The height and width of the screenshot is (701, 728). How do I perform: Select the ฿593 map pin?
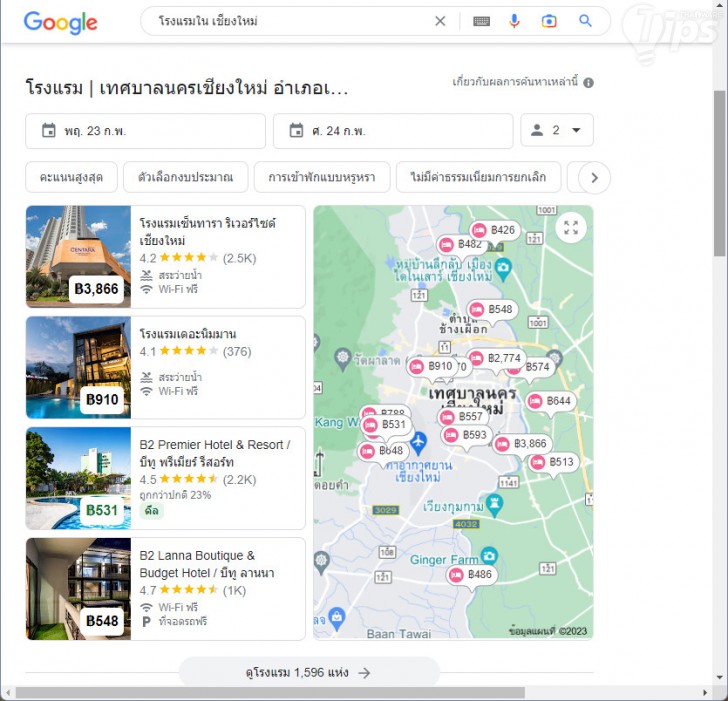pyautogui.click(x=466, y=435)
